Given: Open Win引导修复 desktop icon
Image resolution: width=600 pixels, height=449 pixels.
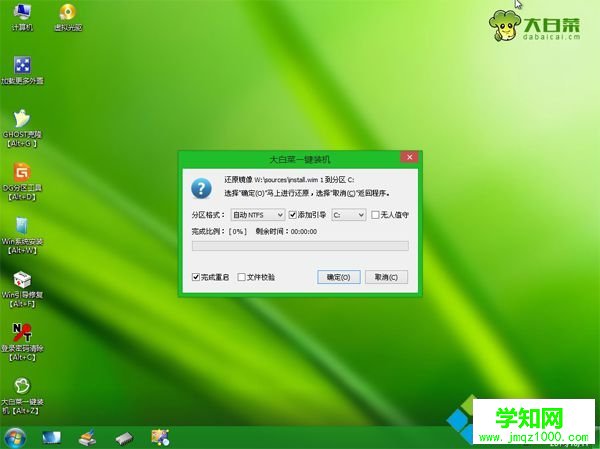Looking at the screenshot, I should 22,289.
